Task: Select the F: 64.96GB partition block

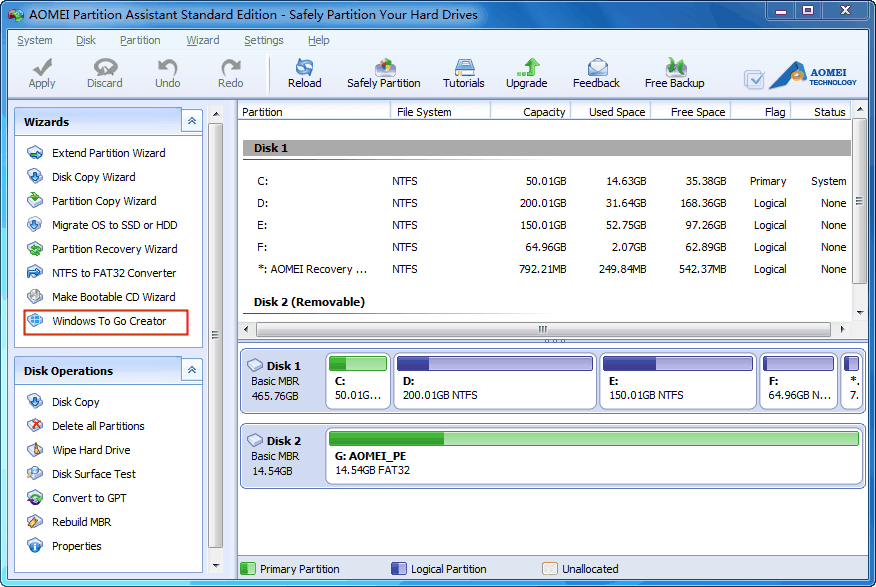Action: [x=799, y=381]
